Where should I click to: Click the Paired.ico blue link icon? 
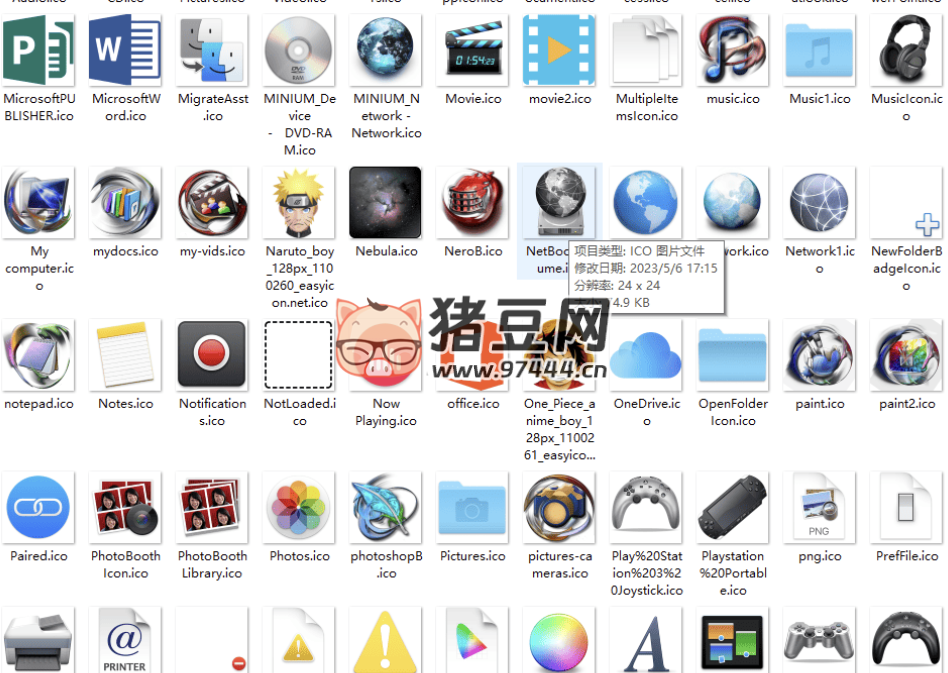(39, 508)
